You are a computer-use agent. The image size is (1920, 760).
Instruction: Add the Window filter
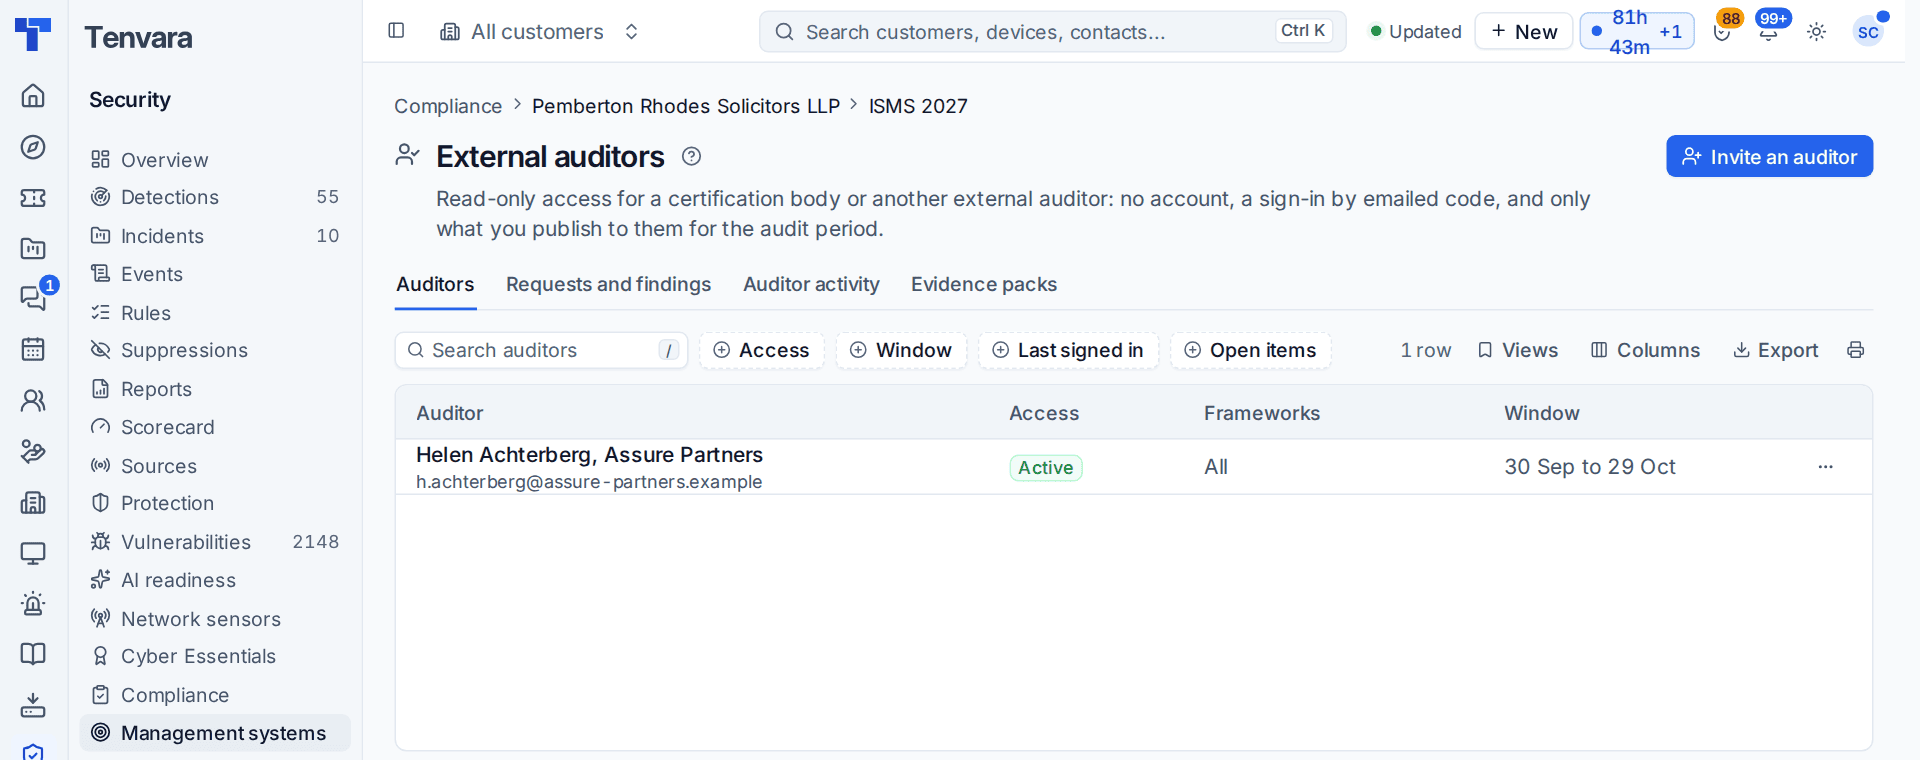coord(900,350)
